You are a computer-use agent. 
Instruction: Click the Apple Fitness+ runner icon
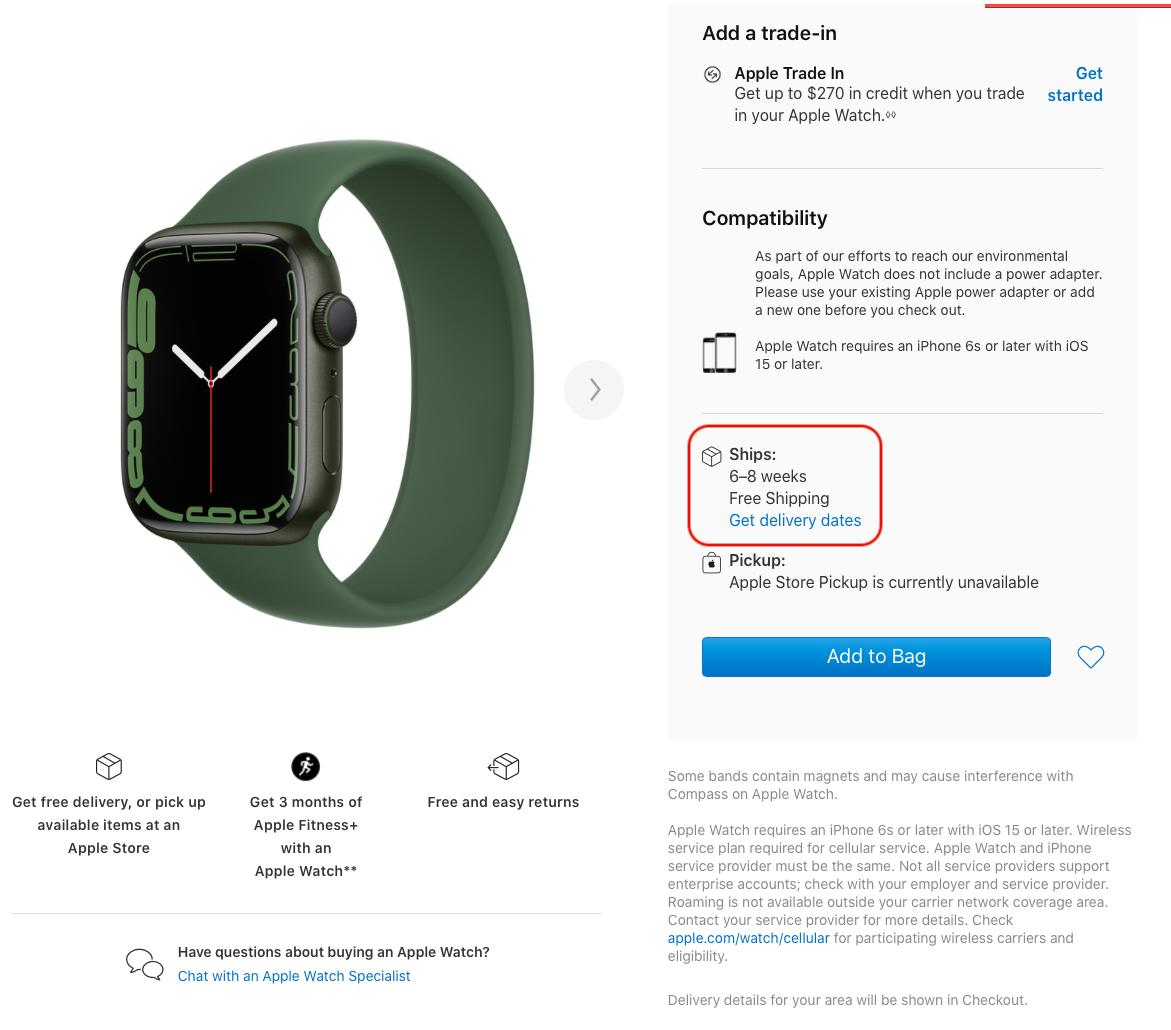pyautogui.click(x=305, y=767)
